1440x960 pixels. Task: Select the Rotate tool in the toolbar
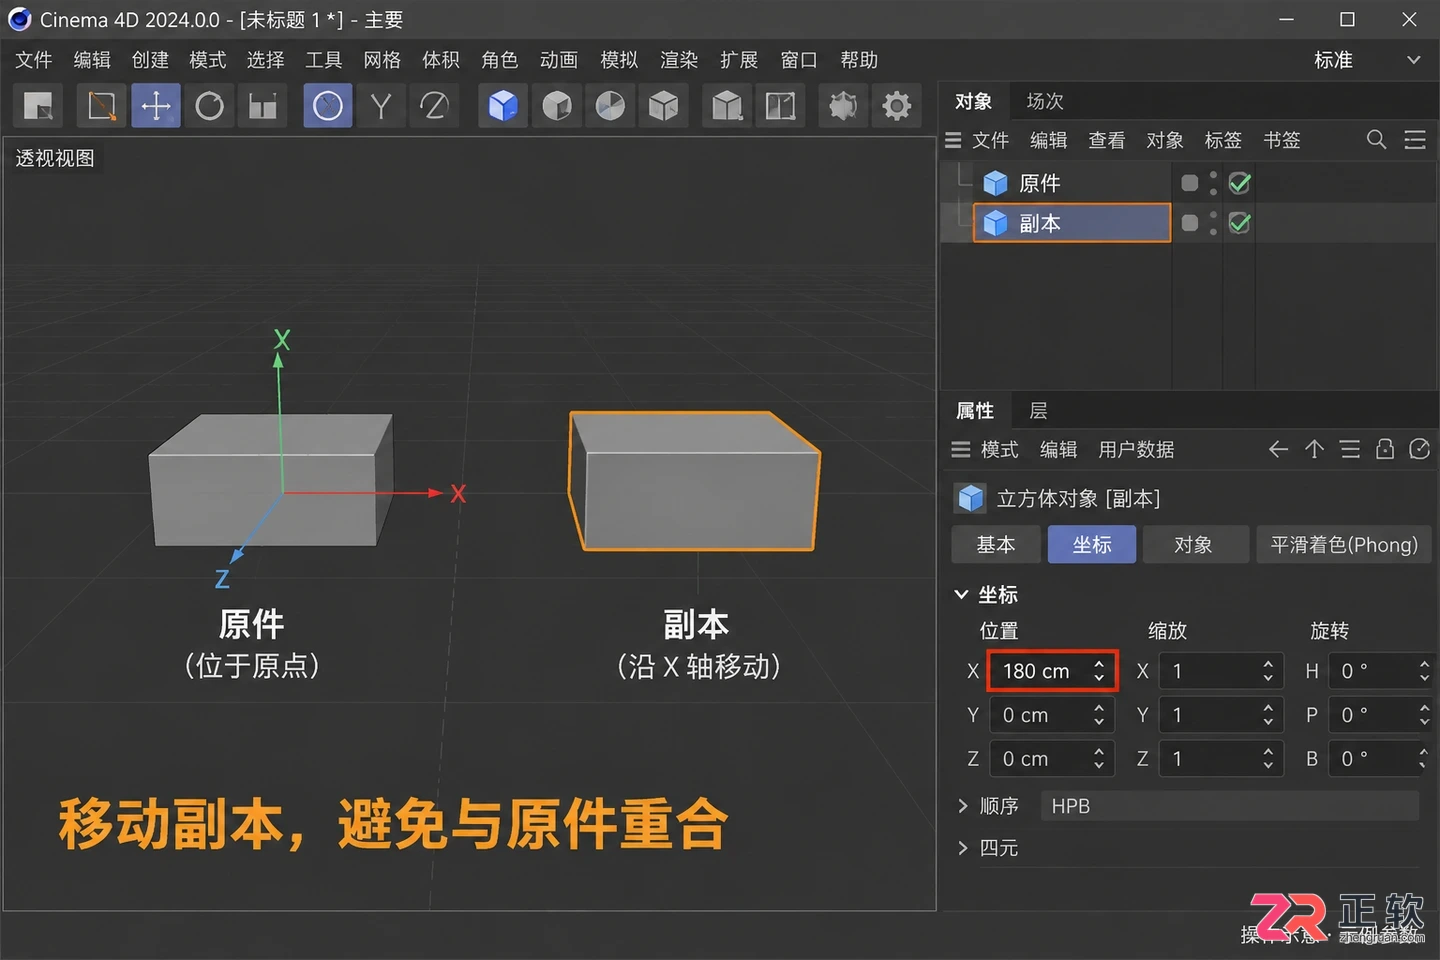point(209,106)
